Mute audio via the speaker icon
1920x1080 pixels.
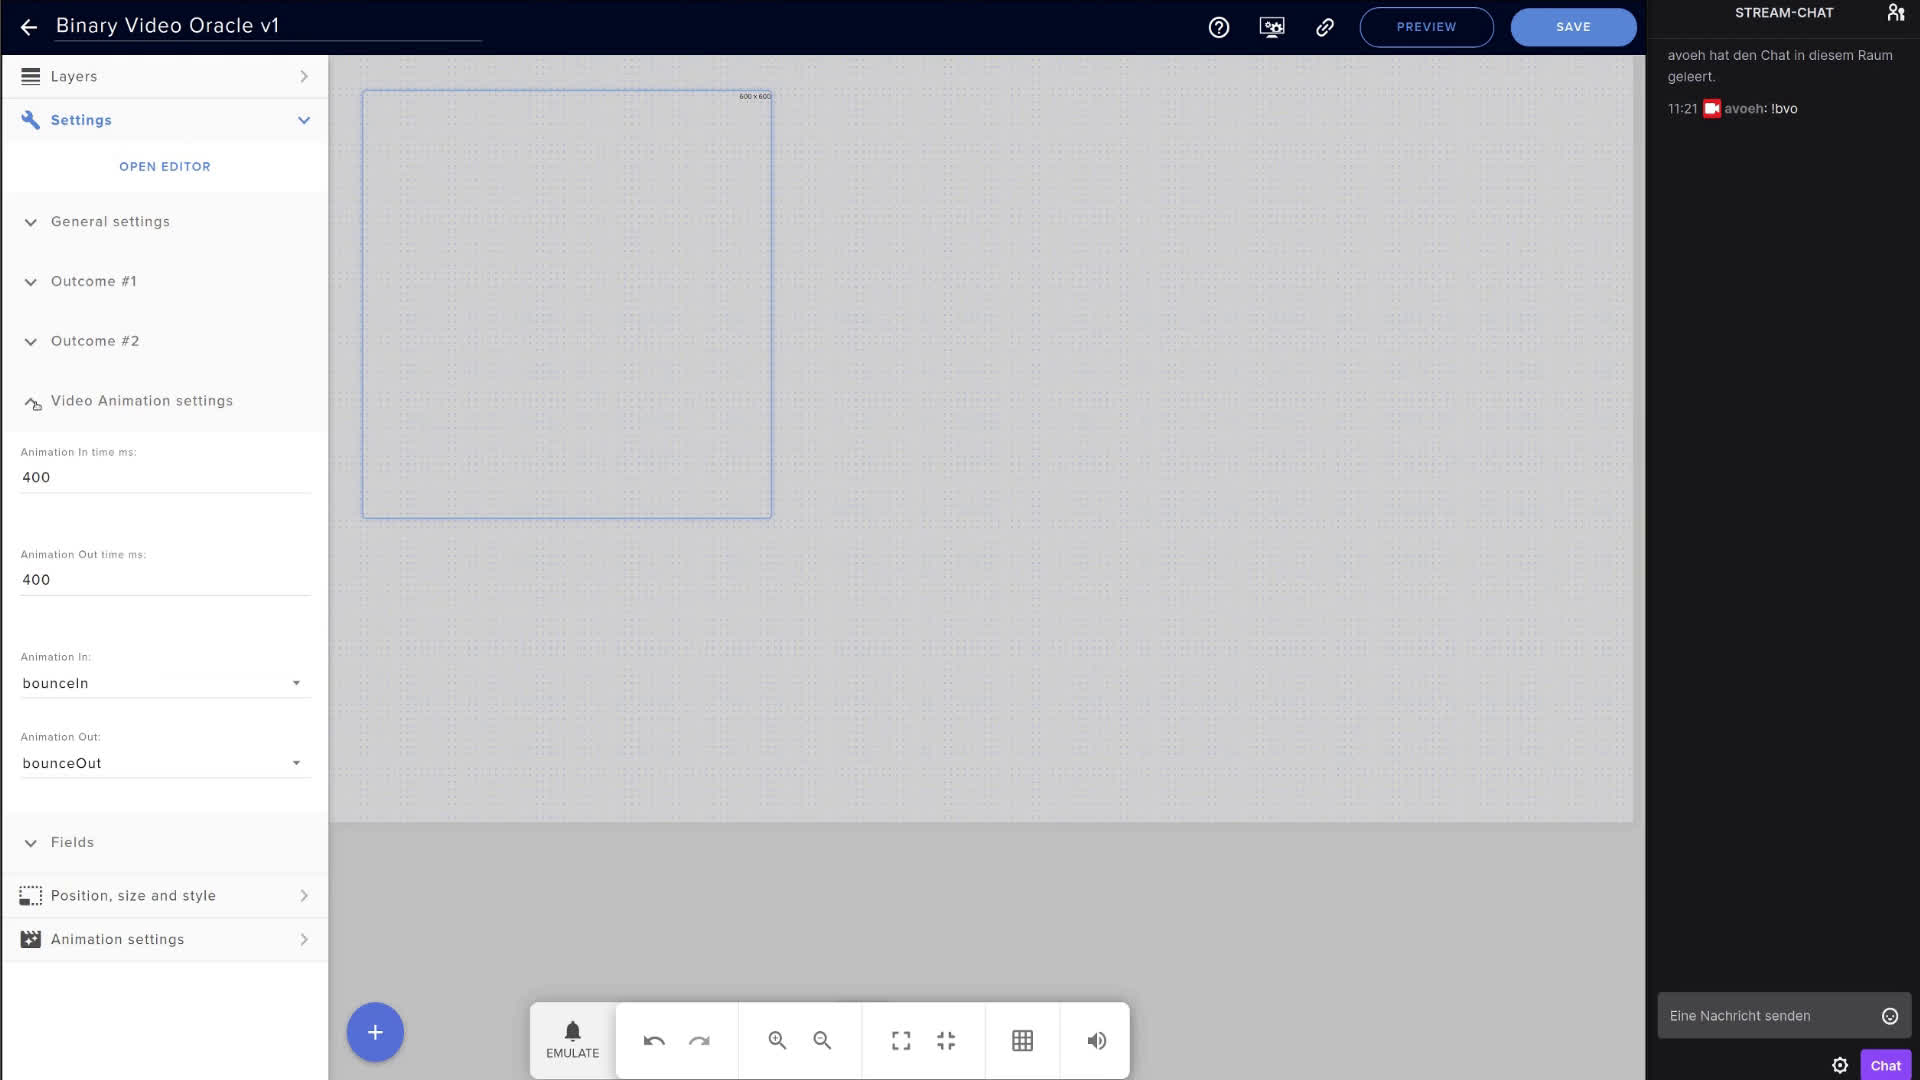tap(1096, 1040)
